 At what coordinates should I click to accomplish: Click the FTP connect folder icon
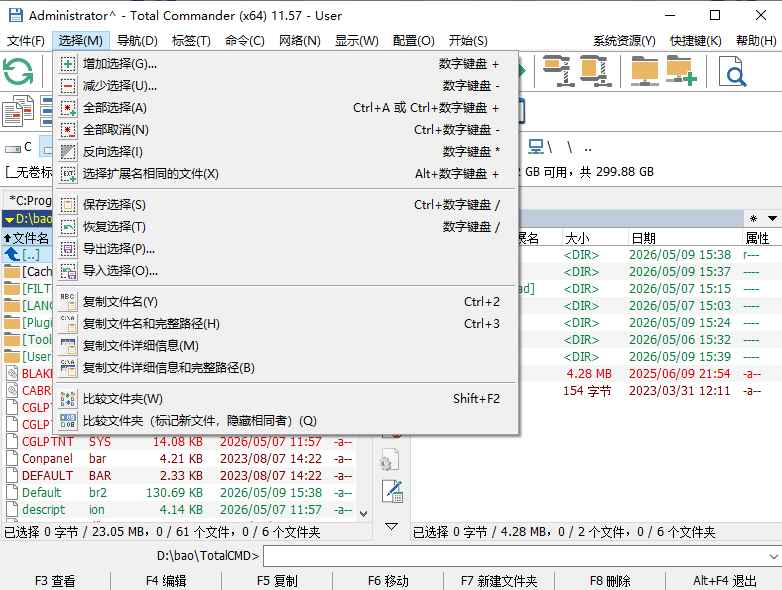click(x=644, y=71)
